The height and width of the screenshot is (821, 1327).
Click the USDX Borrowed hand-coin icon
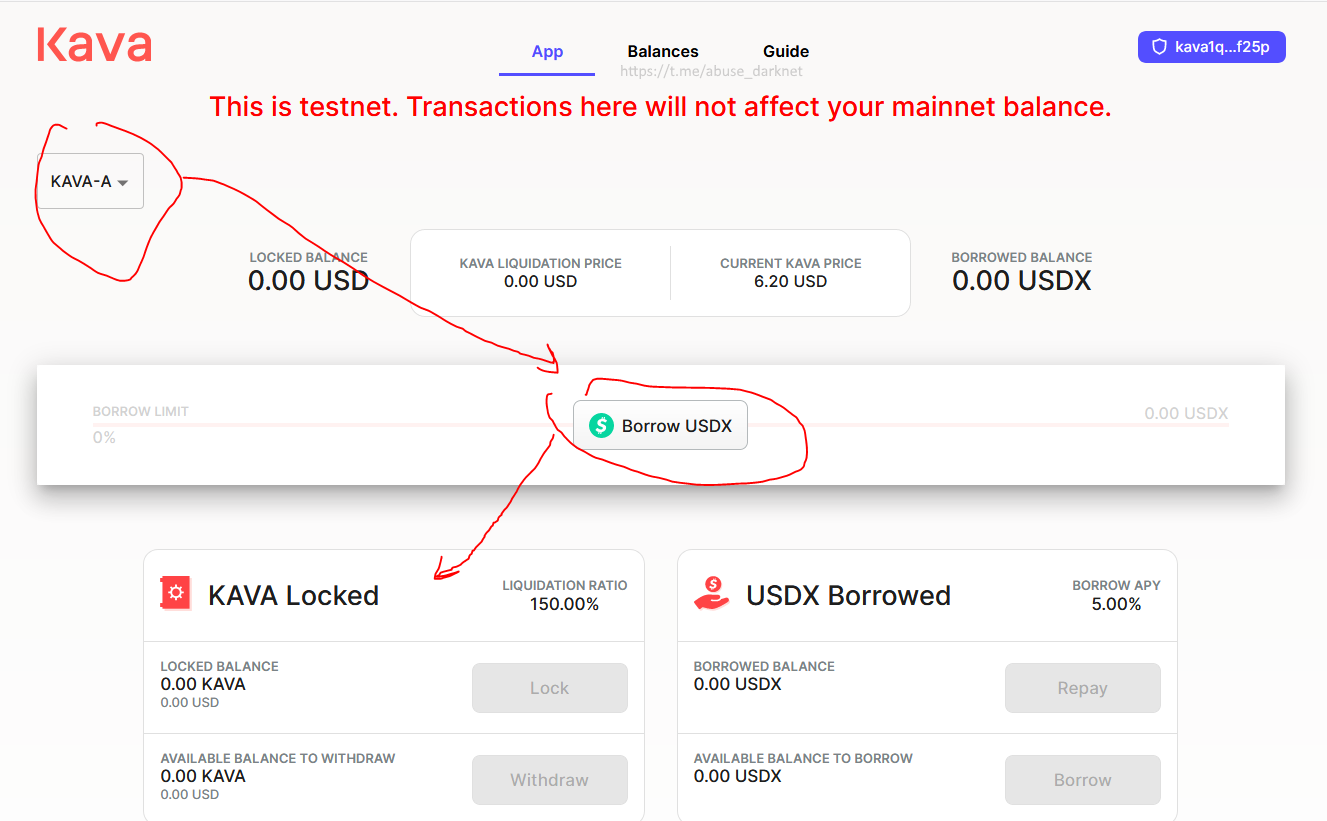(712, 593)
